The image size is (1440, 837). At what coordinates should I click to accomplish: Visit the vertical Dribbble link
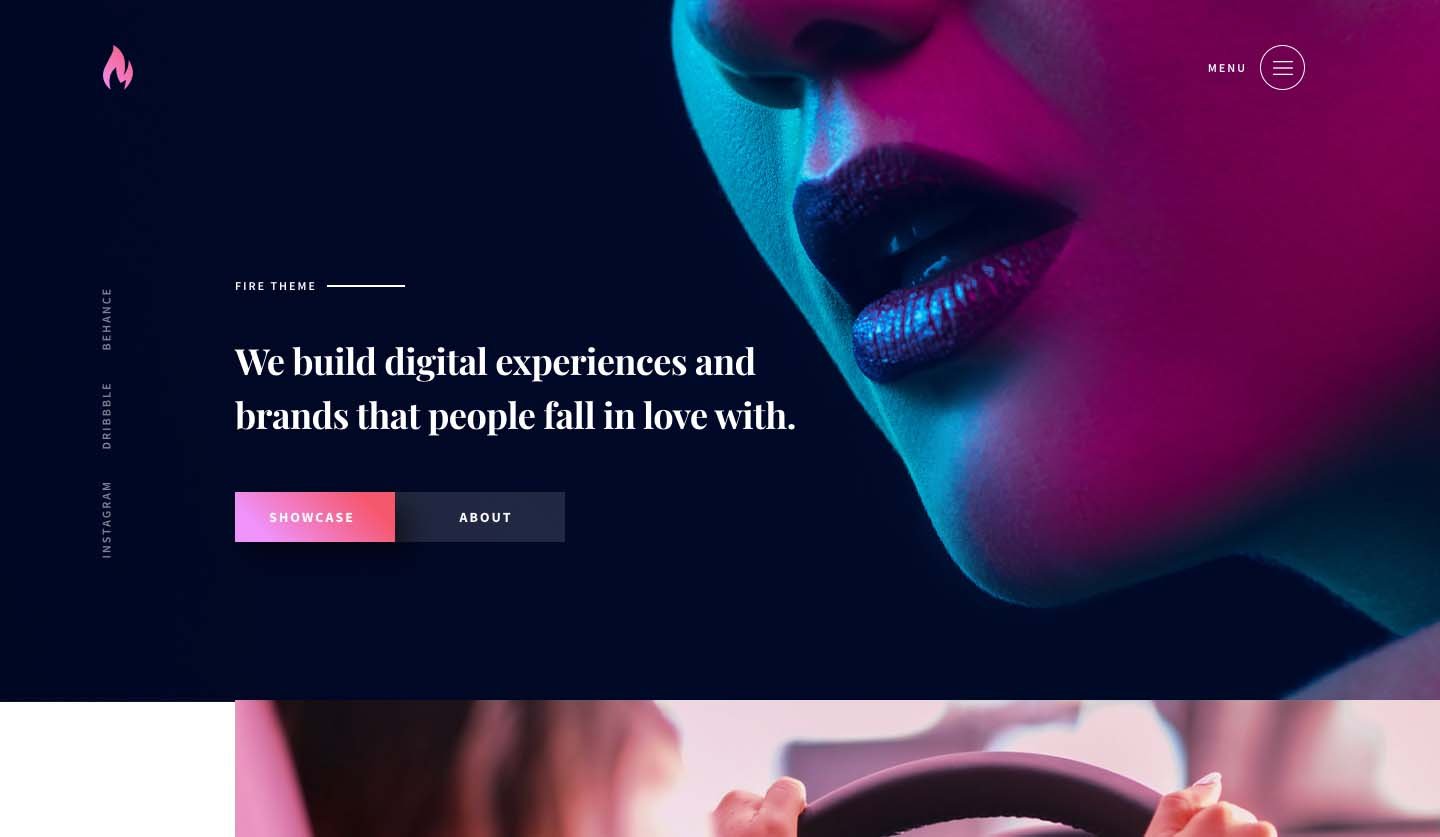(x=107, y=415)
